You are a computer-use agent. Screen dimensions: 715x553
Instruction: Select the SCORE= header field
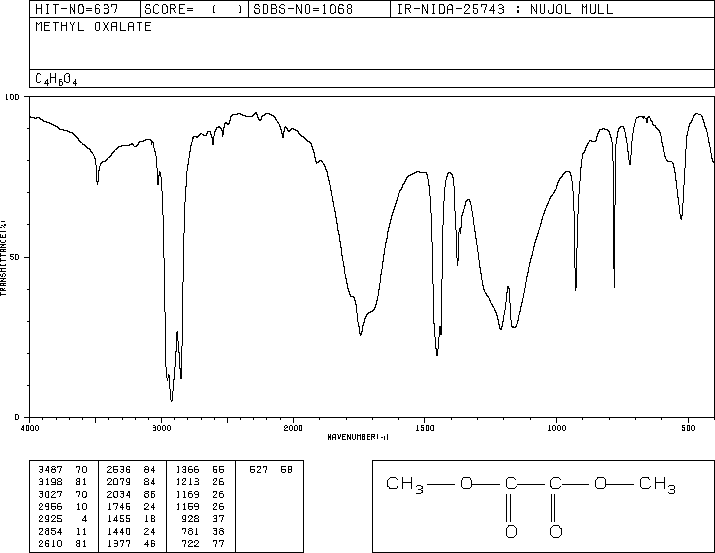pos(194,9)
